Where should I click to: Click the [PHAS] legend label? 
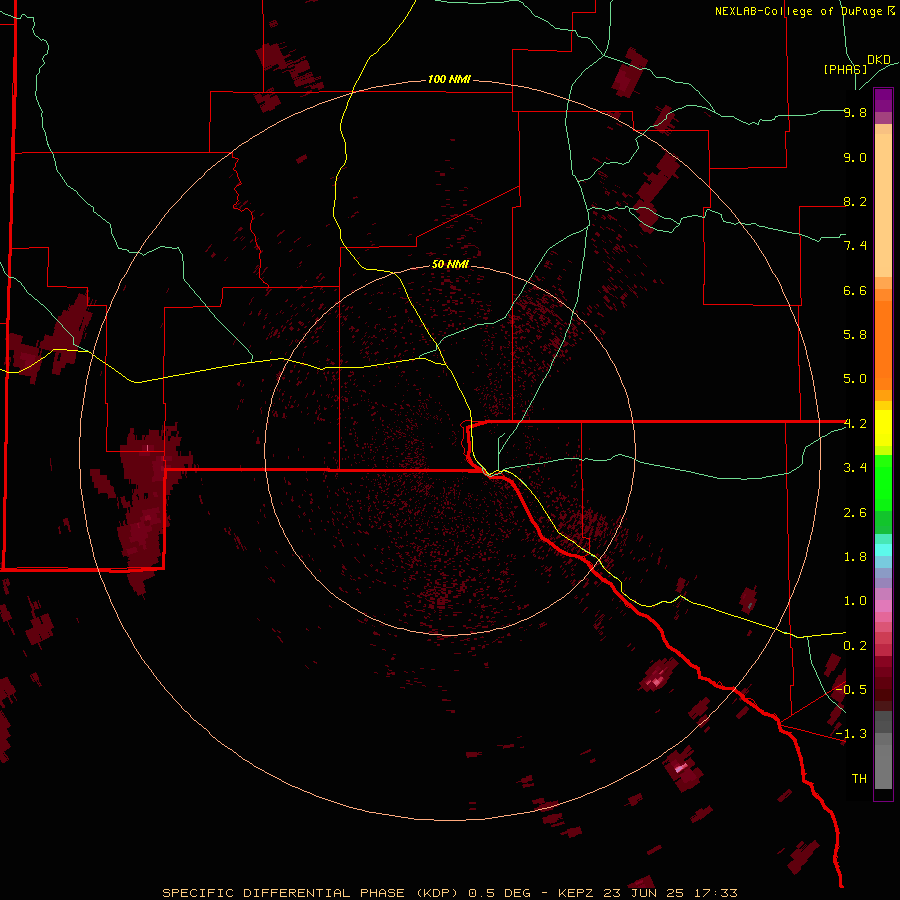click(x=845, y=69)
